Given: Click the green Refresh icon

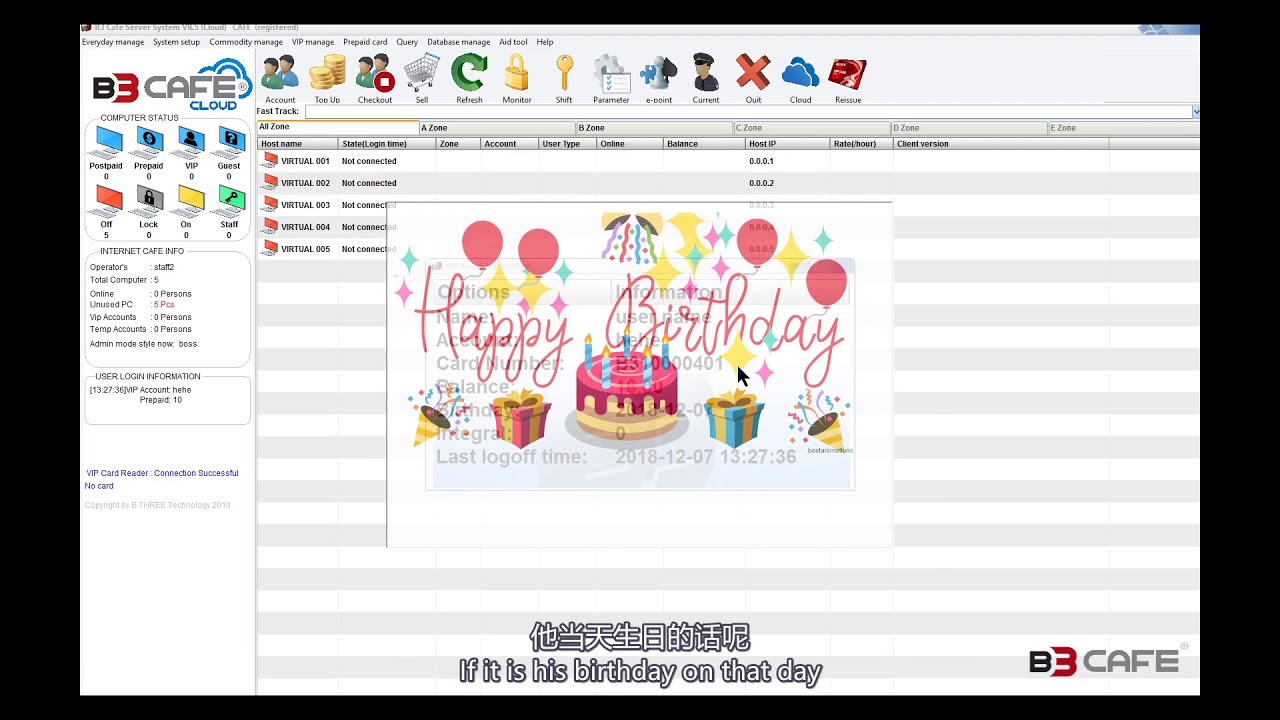Looking at the screenshot, I should point(469,78).
